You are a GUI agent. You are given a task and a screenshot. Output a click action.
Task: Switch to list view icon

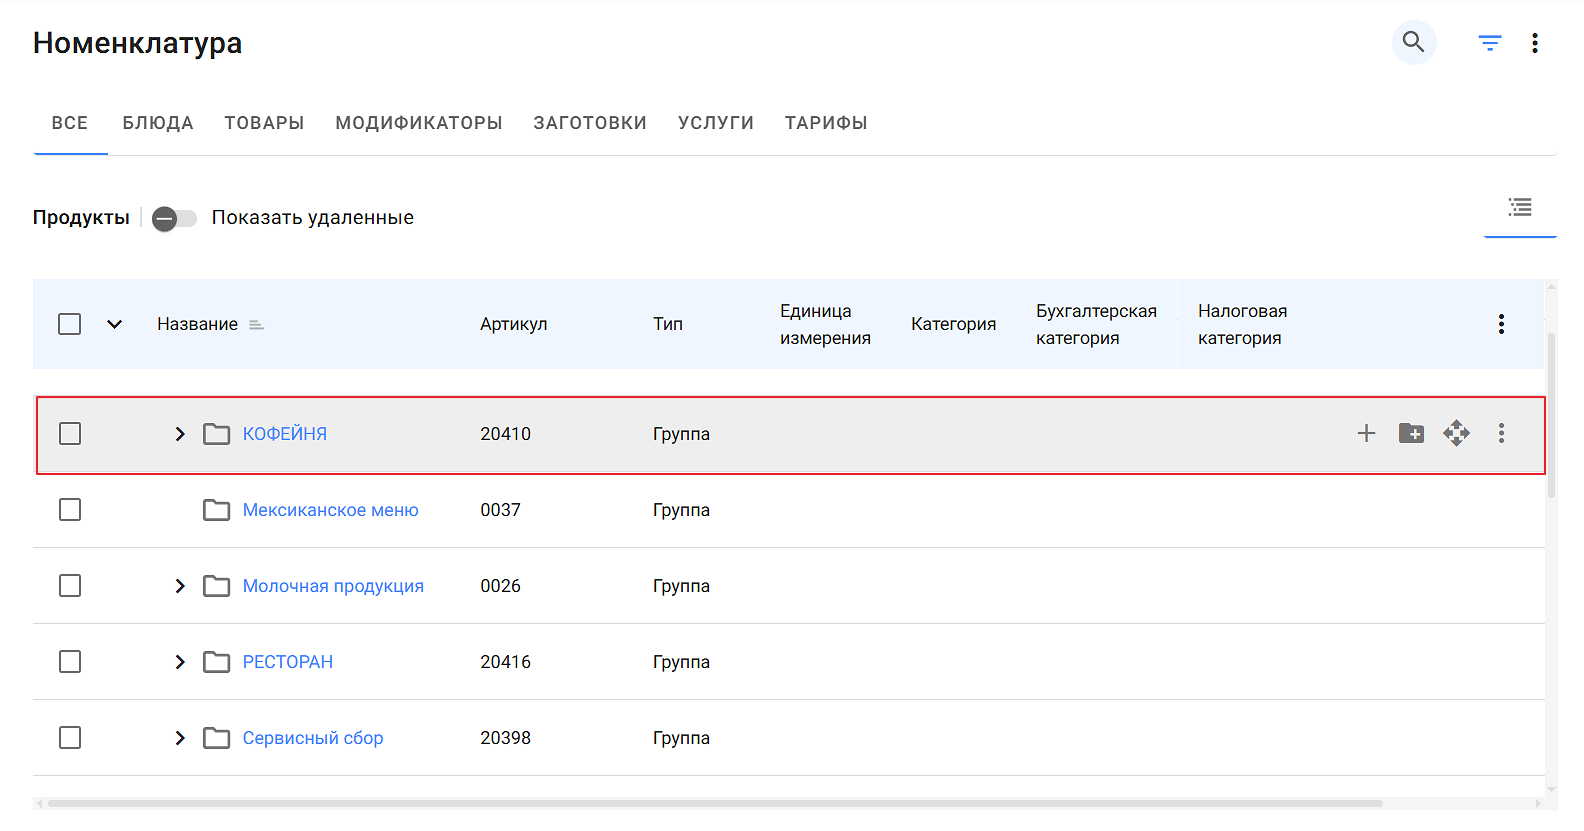(x=1519, y=207)
